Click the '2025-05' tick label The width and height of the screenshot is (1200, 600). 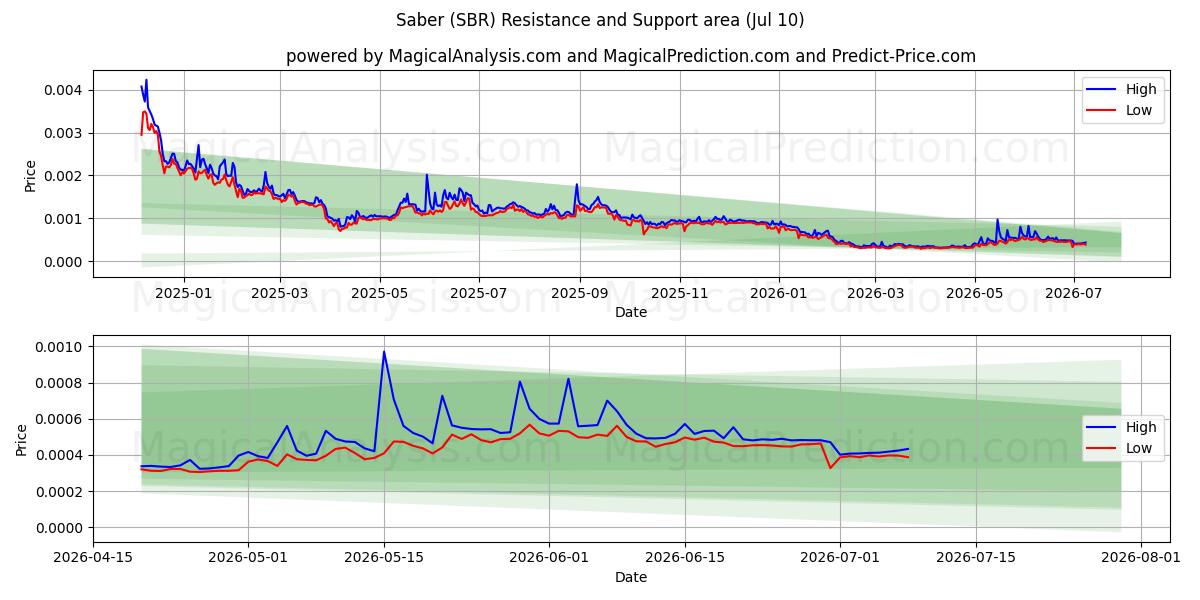pyautogui.click(x=379, y=293)
